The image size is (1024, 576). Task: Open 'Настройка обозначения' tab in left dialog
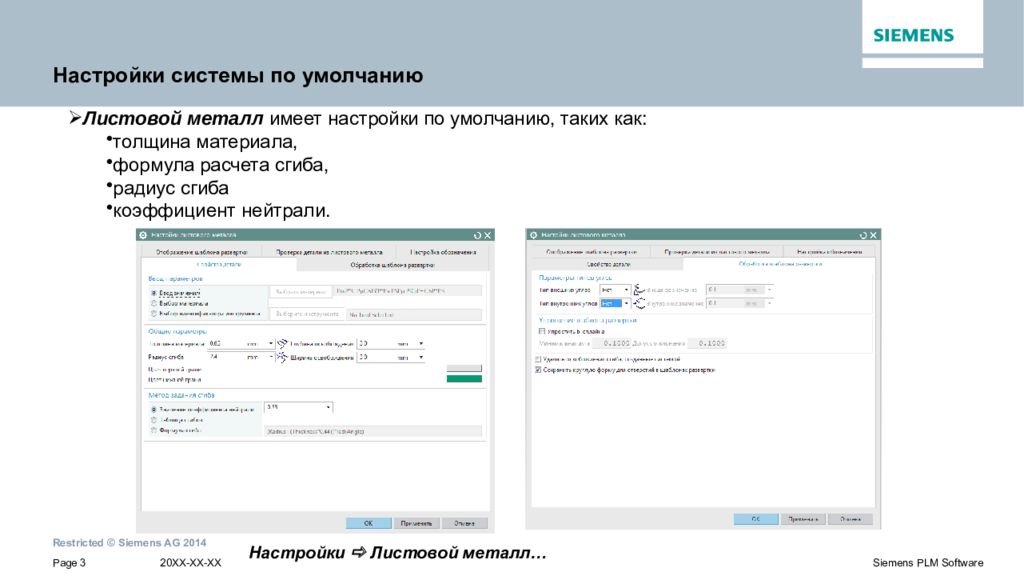click(x=443, y=252)
